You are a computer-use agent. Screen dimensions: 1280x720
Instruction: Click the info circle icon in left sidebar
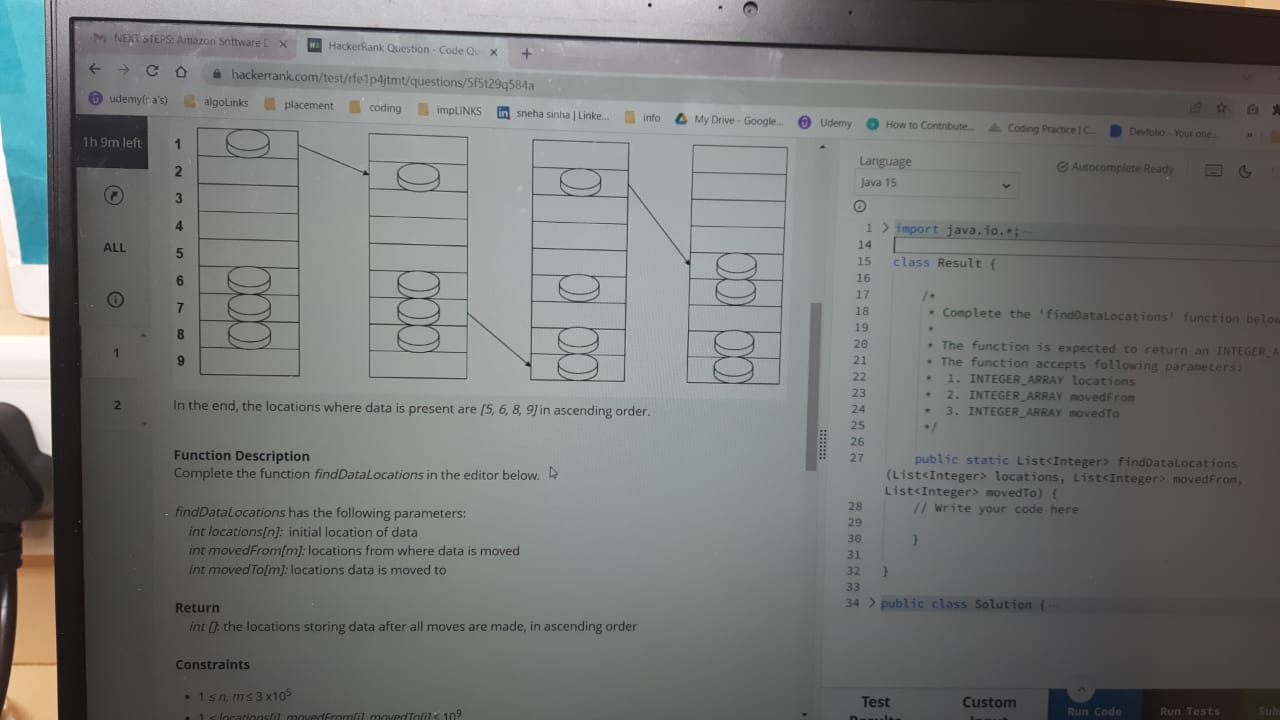[114, 299]
